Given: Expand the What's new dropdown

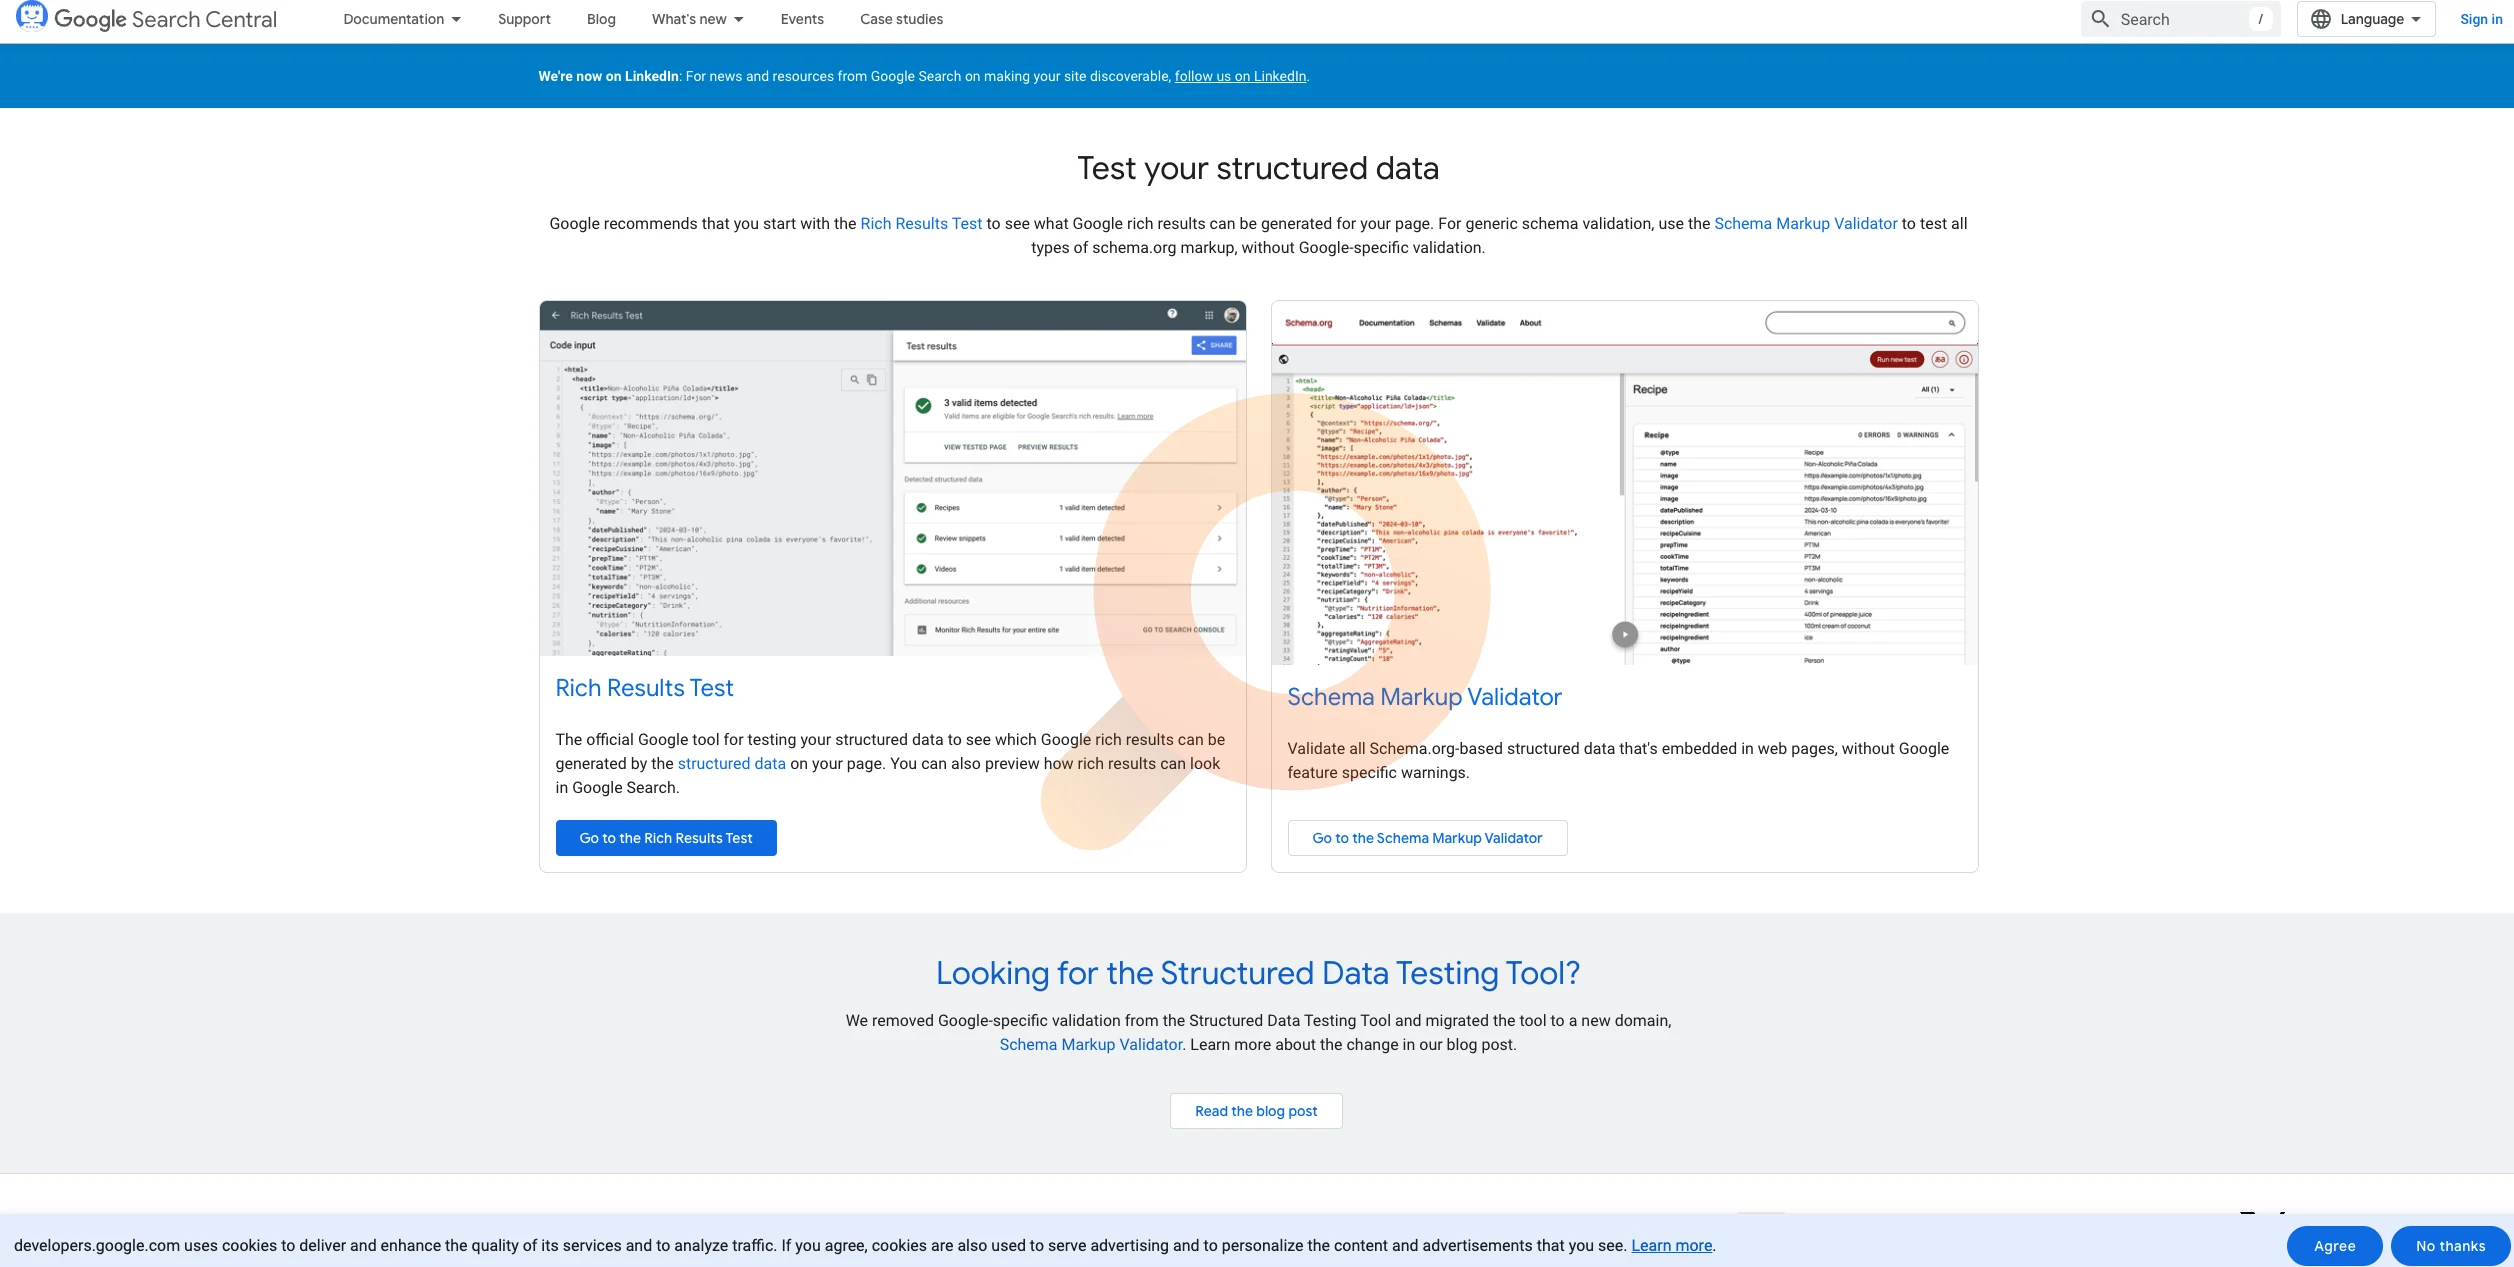Looking at the screenshot, I should point(696,19).
